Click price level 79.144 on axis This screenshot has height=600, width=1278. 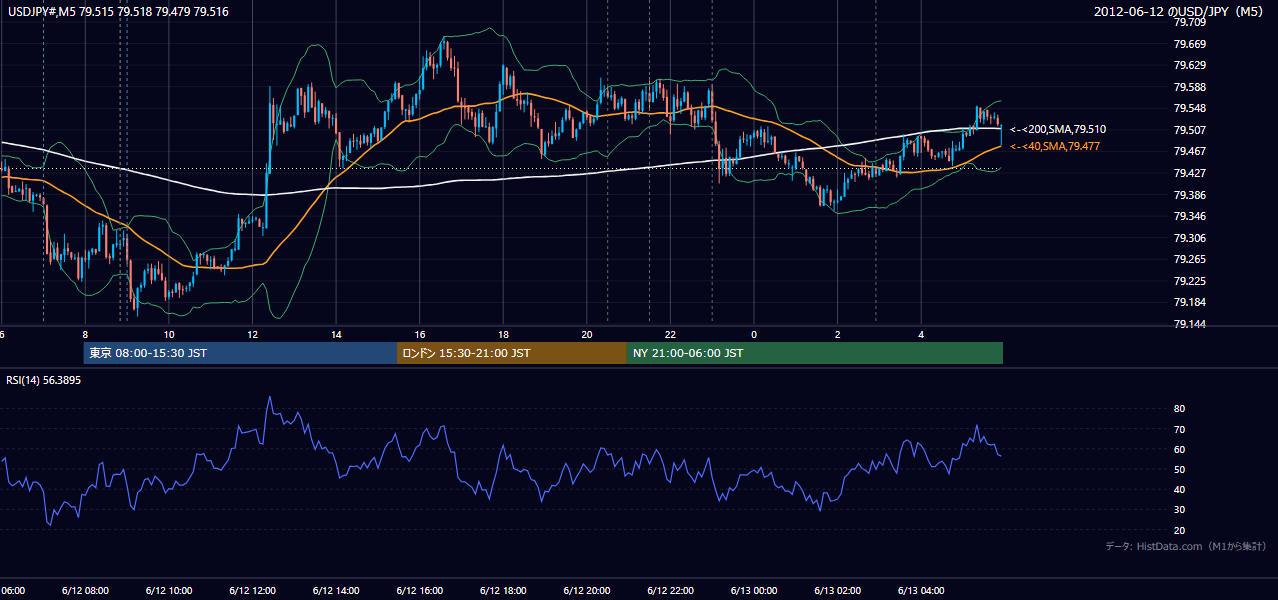tap(1190, 324)
